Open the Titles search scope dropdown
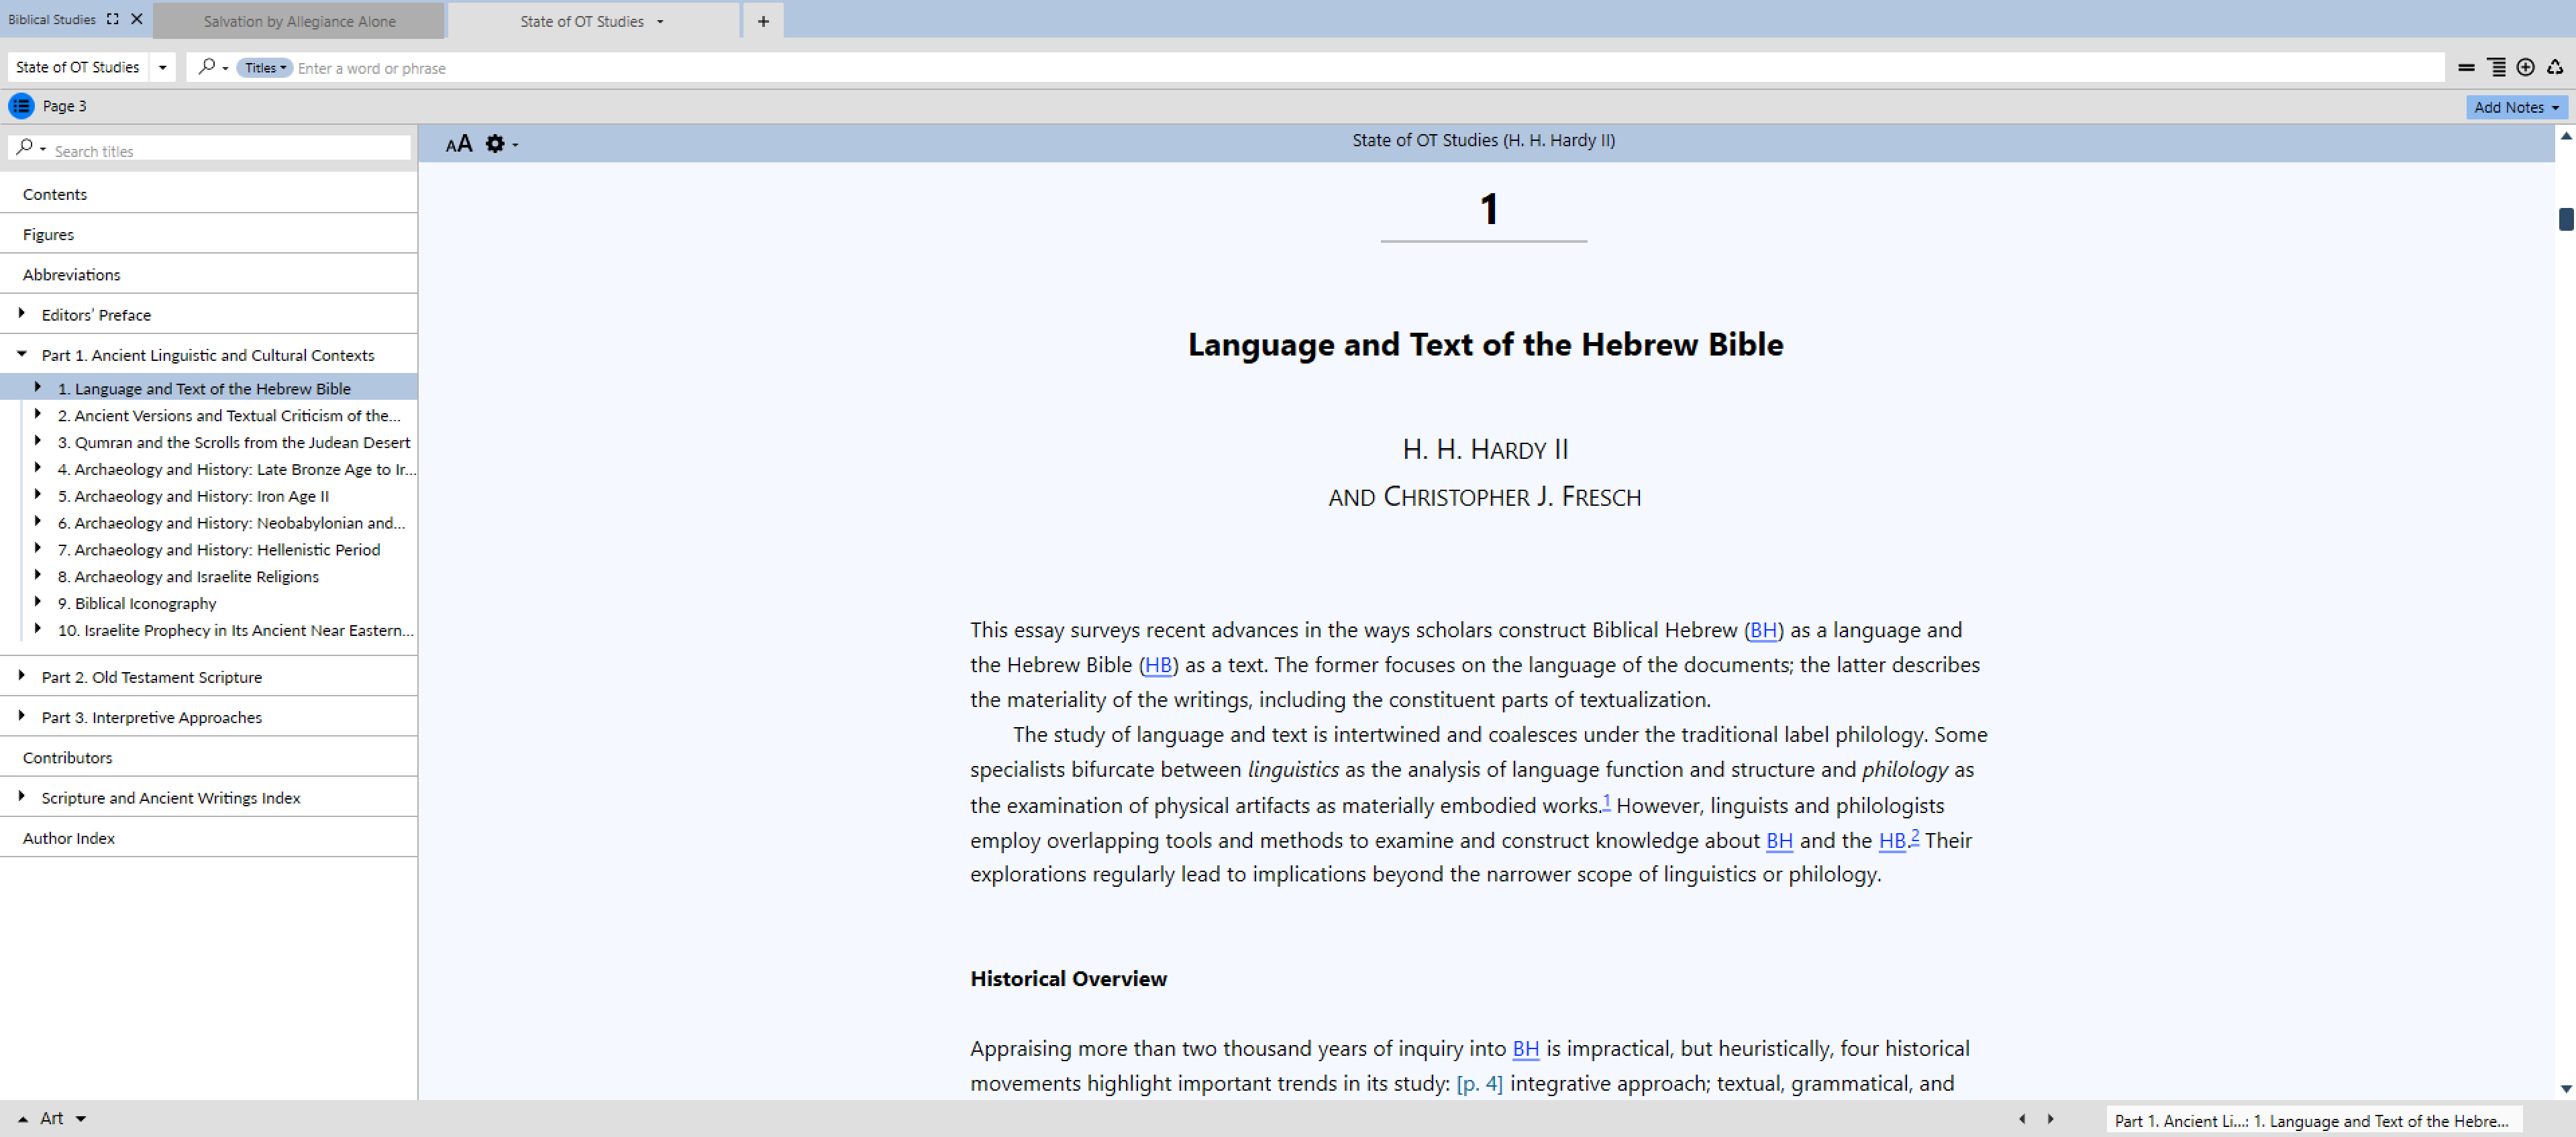2576x1137 pixels. [265, 68]
